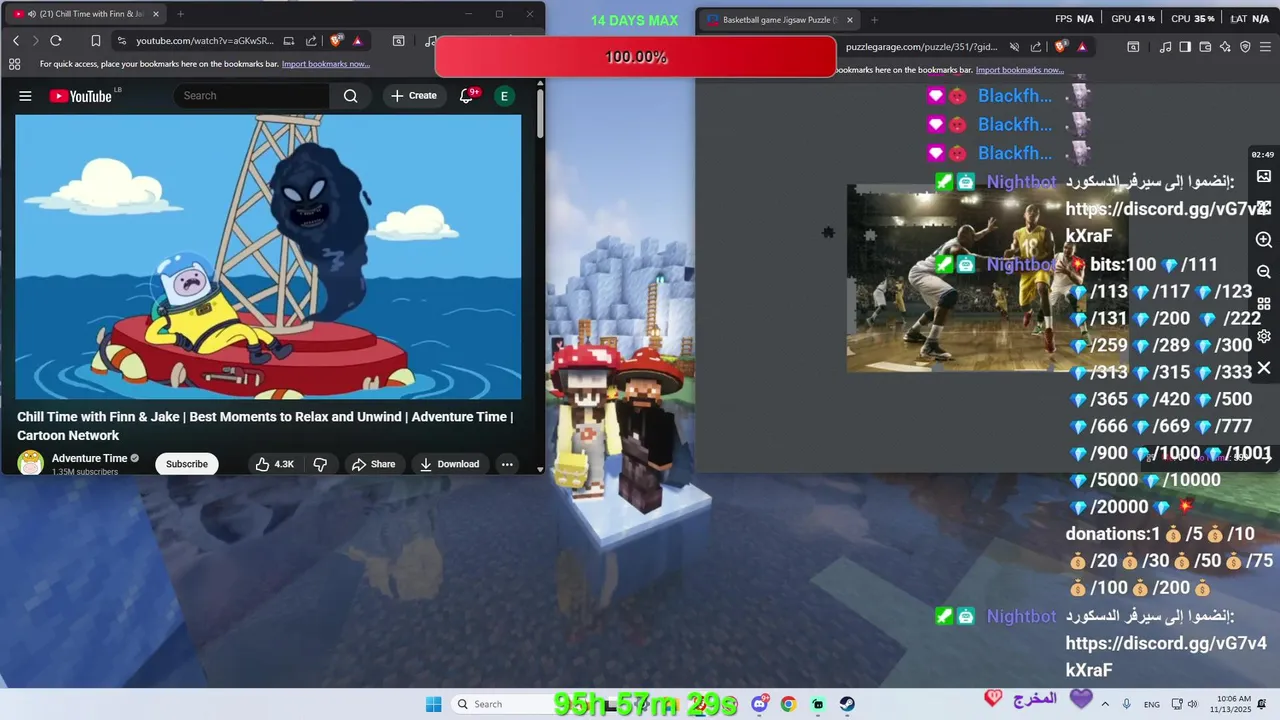1280x720 pixels.
Task: Zoom in on the jigsaw puzzle
Action: [x=1264, y=240]
